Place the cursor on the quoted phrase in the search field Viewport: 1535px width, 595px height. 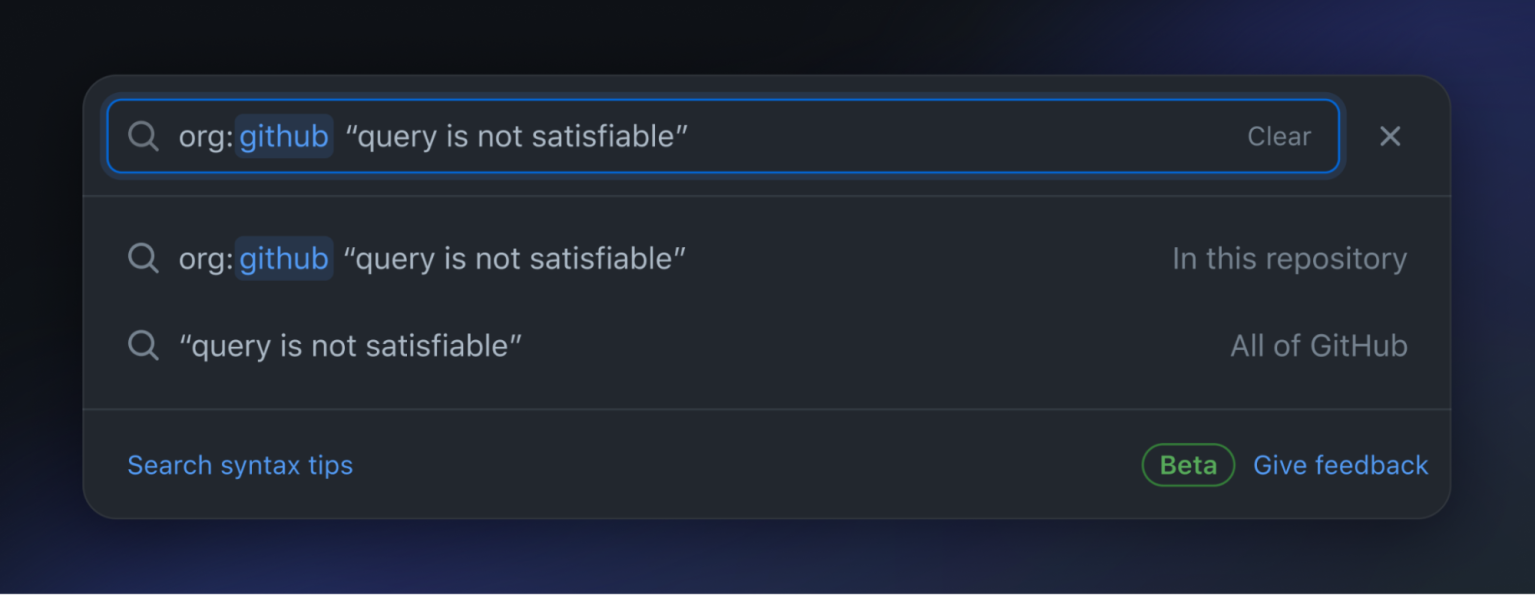pyautogui.click(x=516, y=137)
